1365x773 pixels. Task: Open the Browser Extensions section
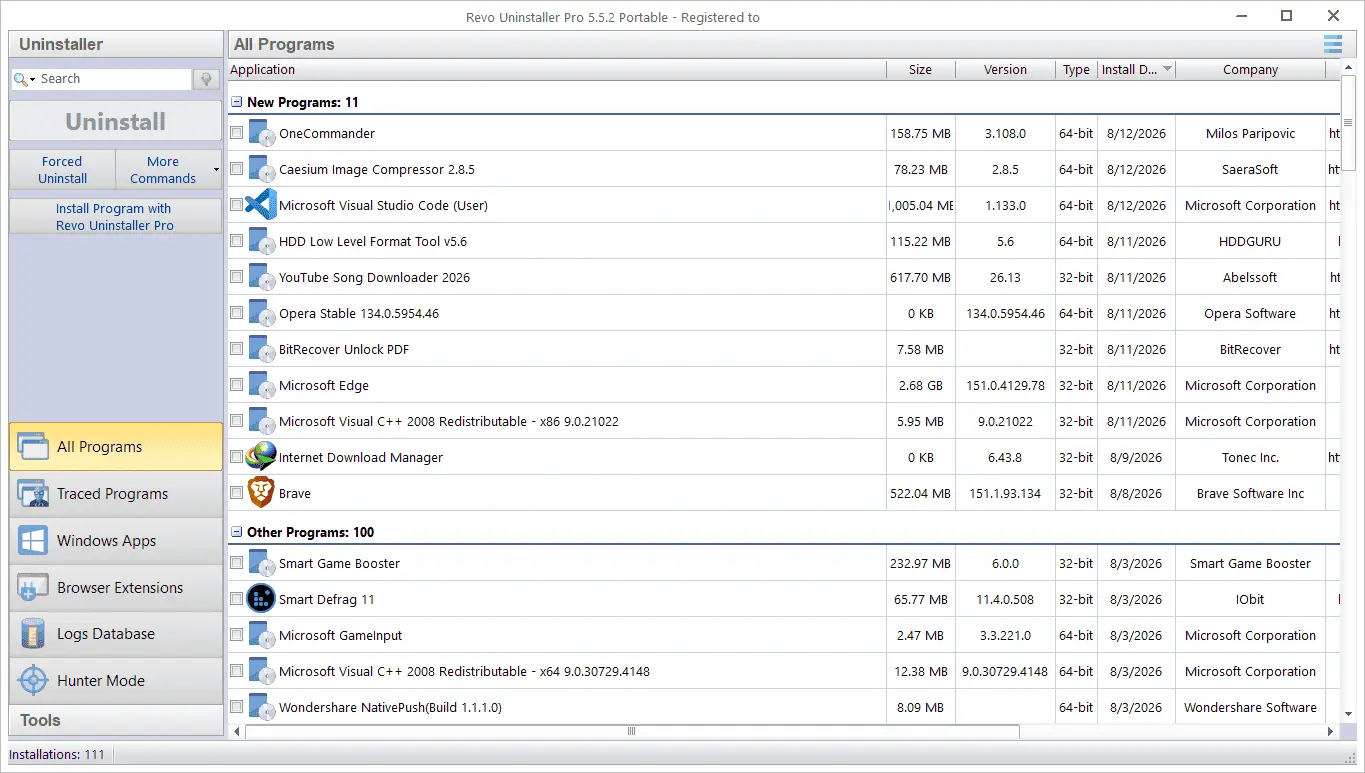(x=116, y=588)
